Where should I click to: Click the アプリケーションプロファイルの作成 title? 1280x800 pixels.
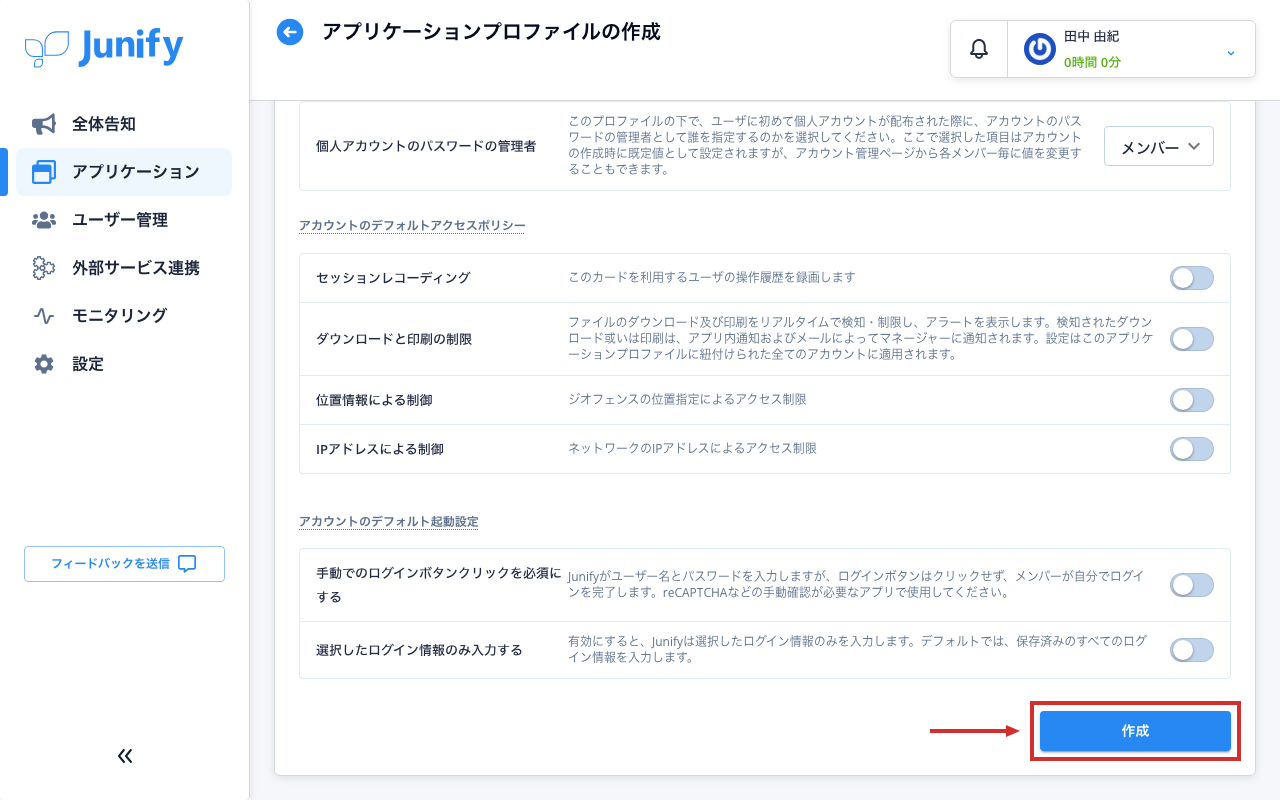(491, 32)
